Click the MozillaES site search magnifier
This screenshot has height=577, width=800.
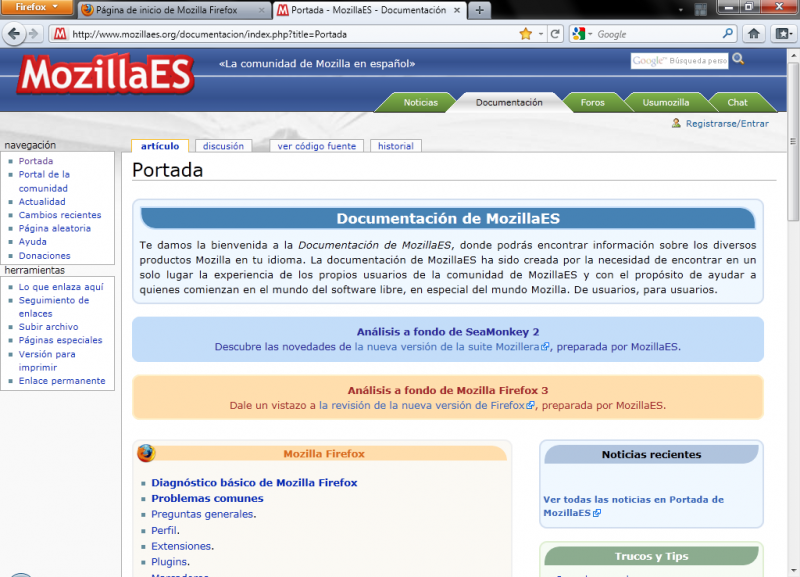click(738, 59)
